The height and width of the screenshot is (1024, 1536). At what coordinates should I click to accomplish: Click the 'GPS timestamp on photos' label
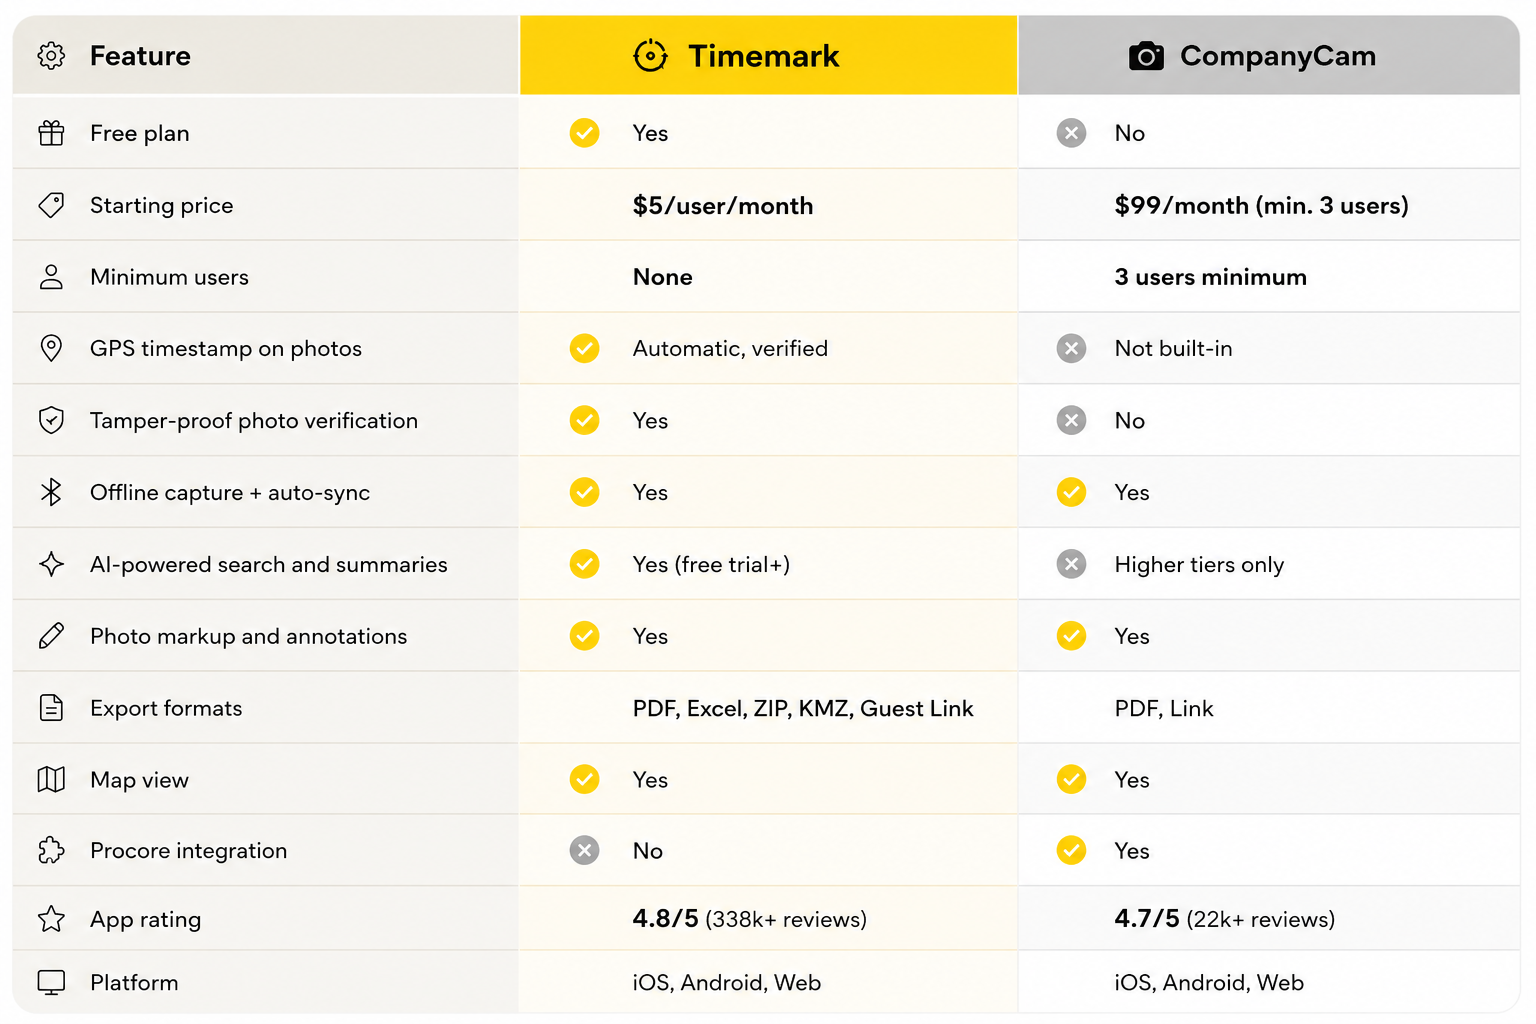point(226,349)
